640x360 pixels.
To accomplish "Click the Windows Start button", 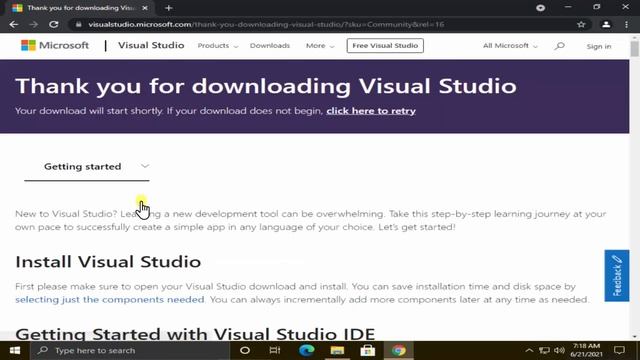I will 15,351.
